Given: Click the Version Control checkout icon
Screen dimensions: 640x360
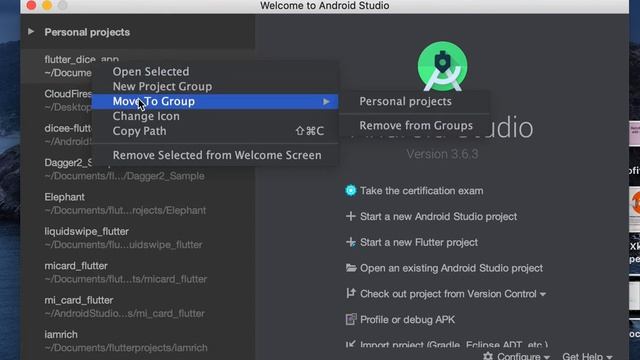Looking at the screenshot, I should pos(351,293).
